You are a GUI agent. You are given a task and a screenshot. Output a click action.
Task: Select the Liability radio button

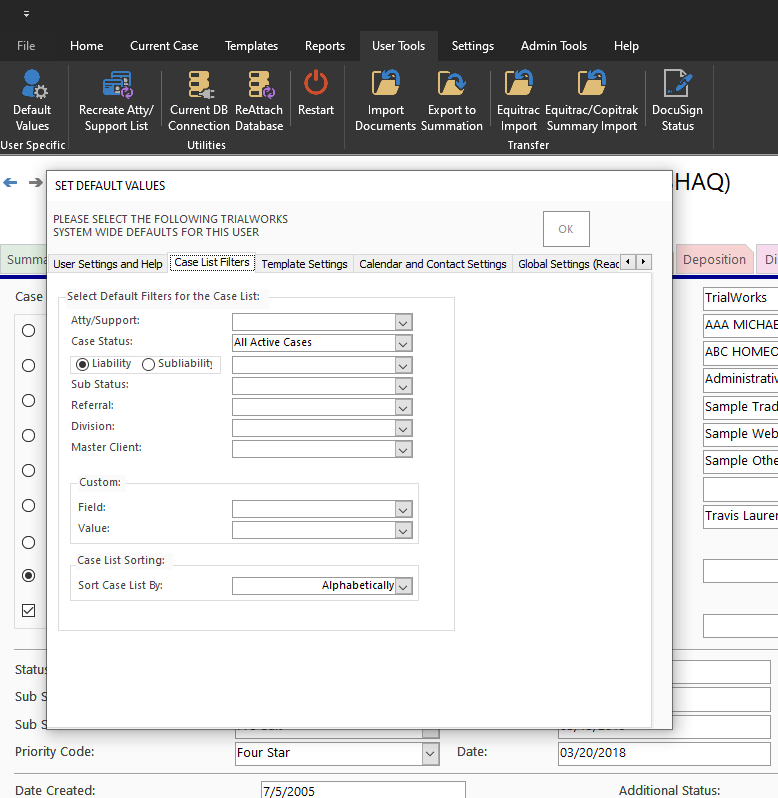pyautogui.click(x=82, y=364)
